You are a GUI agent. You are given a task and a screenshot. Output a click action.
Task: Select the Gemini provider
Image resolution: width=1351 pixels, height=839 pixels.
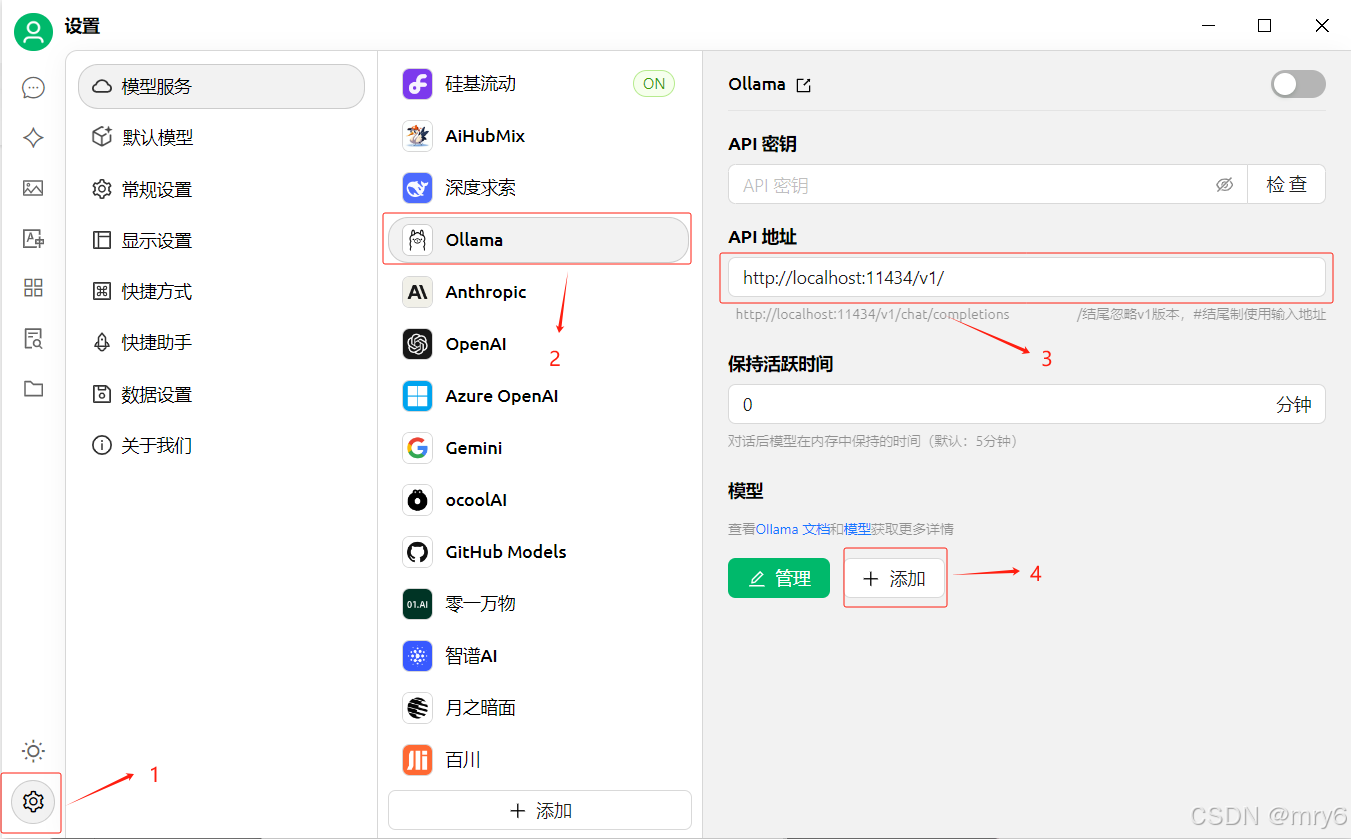(x=539, y=448)
